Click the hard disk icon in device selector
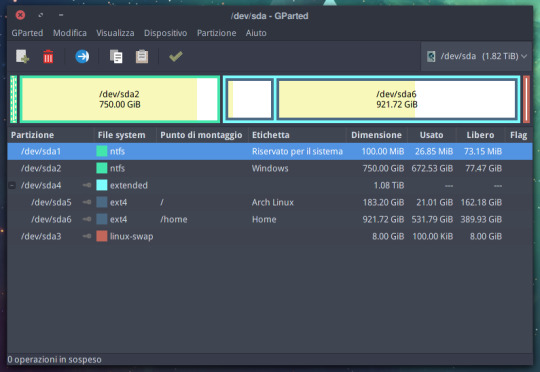This screenshot has height=372, width=540. [x=431, y=56]
